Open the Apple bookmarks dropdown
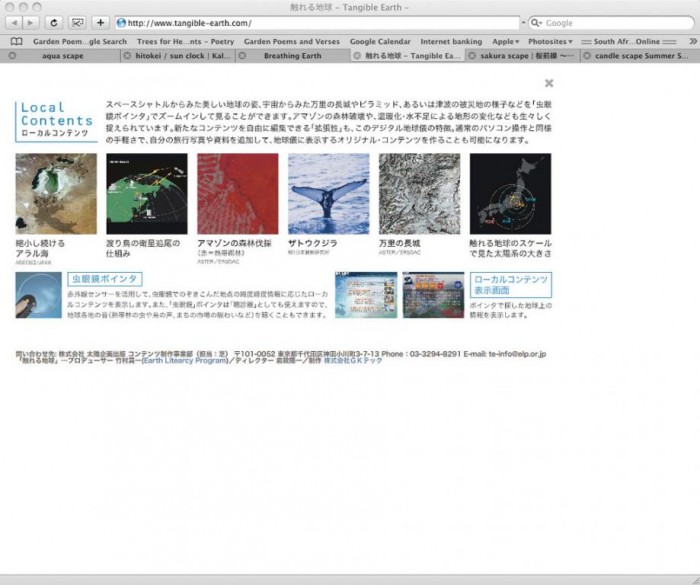This screenshot has width=700, height=585. (505, 42)
